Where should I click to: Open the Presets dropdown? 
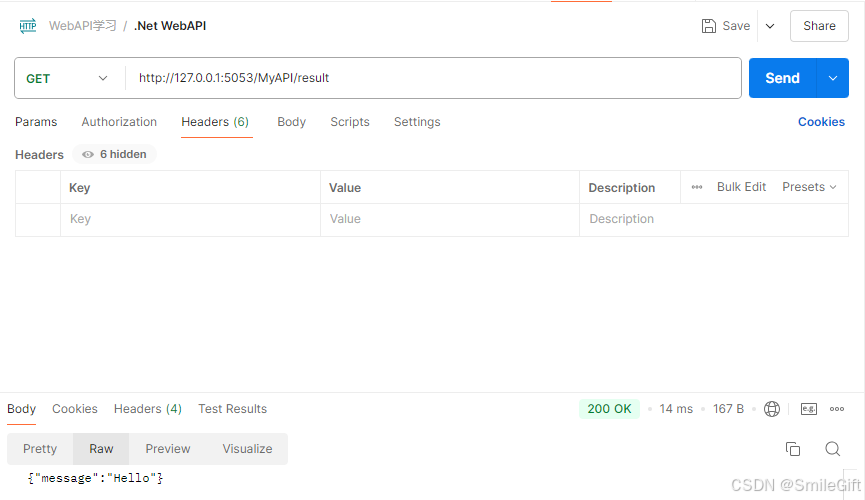click(x=809, y=187)
